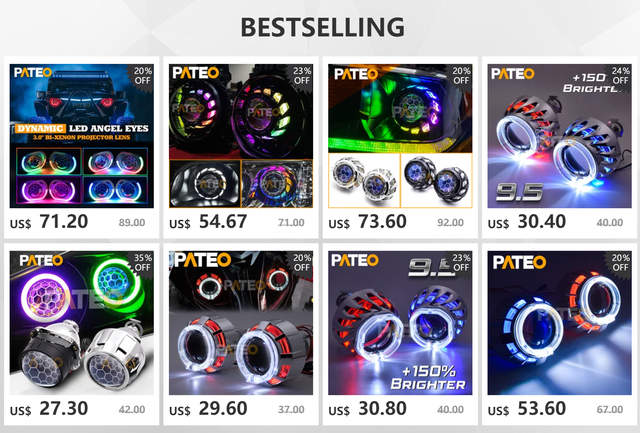Open the Dynamic LED Angel Eyes product image

pos(82,136)
